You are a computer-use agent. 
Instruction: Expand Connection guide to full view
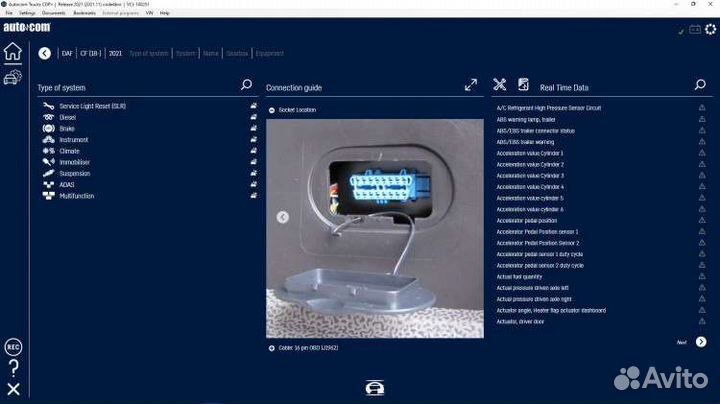[471, 85]
